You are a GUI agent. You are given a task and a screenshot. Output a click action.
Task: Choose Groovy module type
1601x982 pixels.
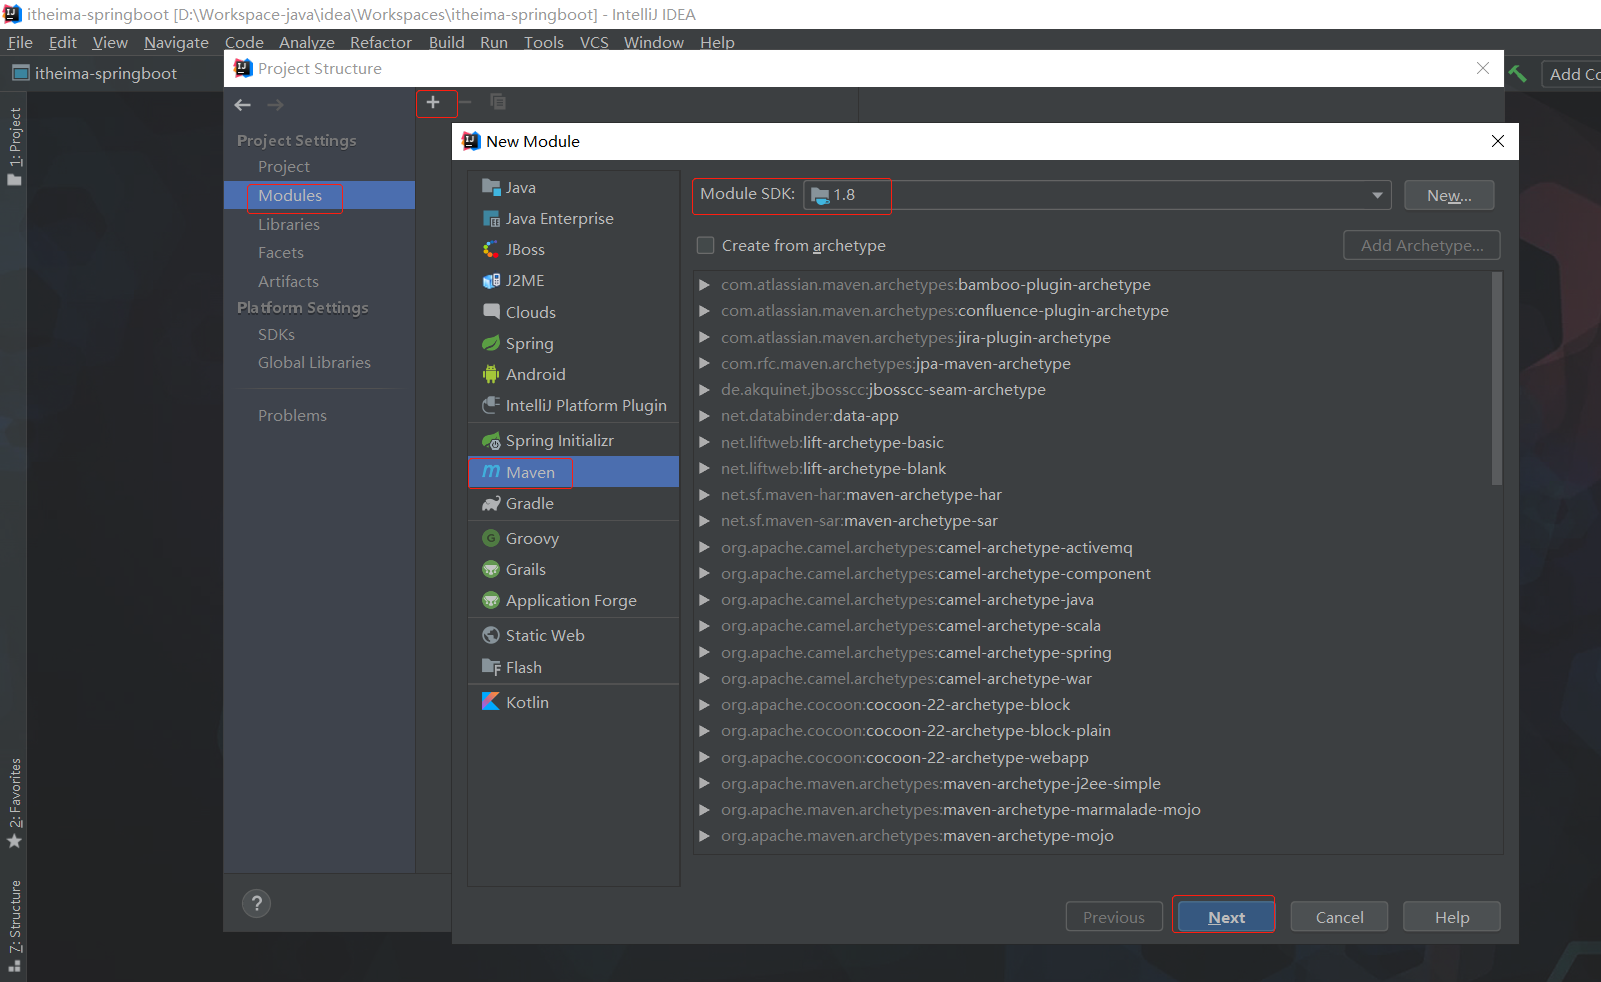[x=573, y=538]
